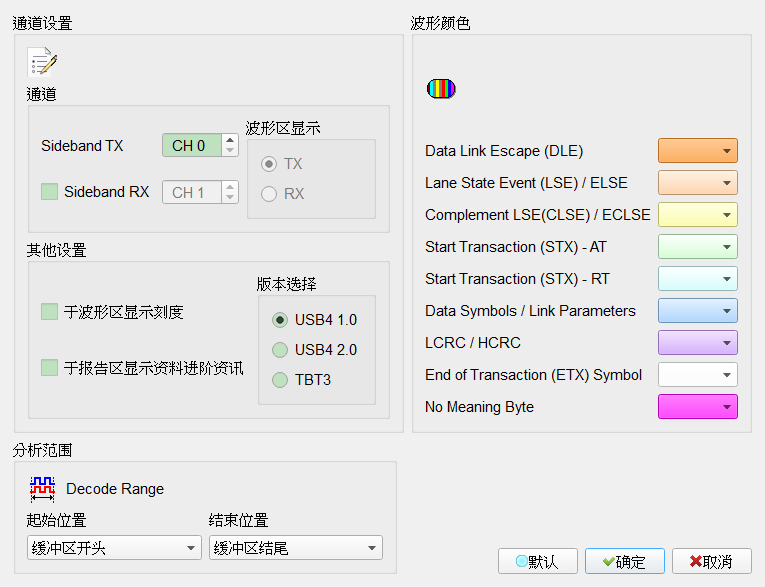Click the '波形区显示' group title
Image resolution: width=765 pixels, height=587 pixels.
[283, 128]
